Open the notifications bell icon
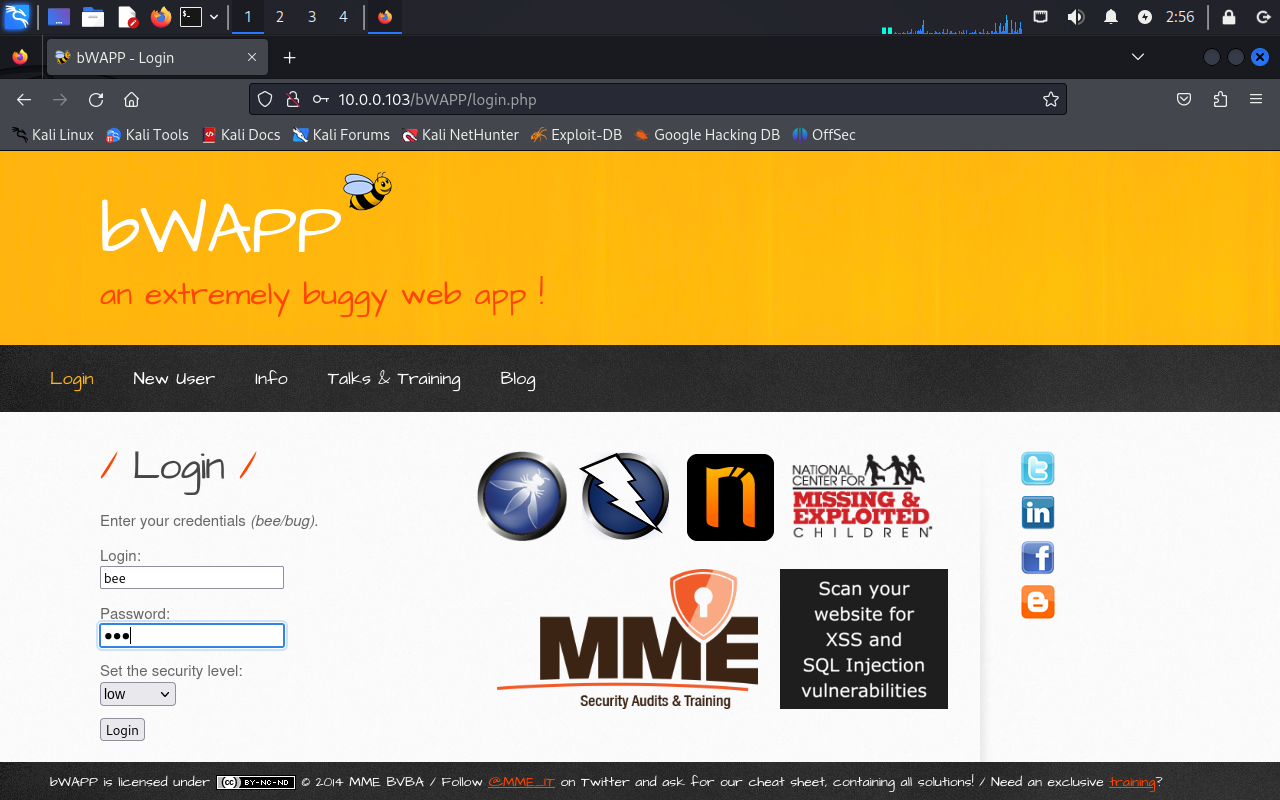The image size is (1280, 800). point(1111,17)
